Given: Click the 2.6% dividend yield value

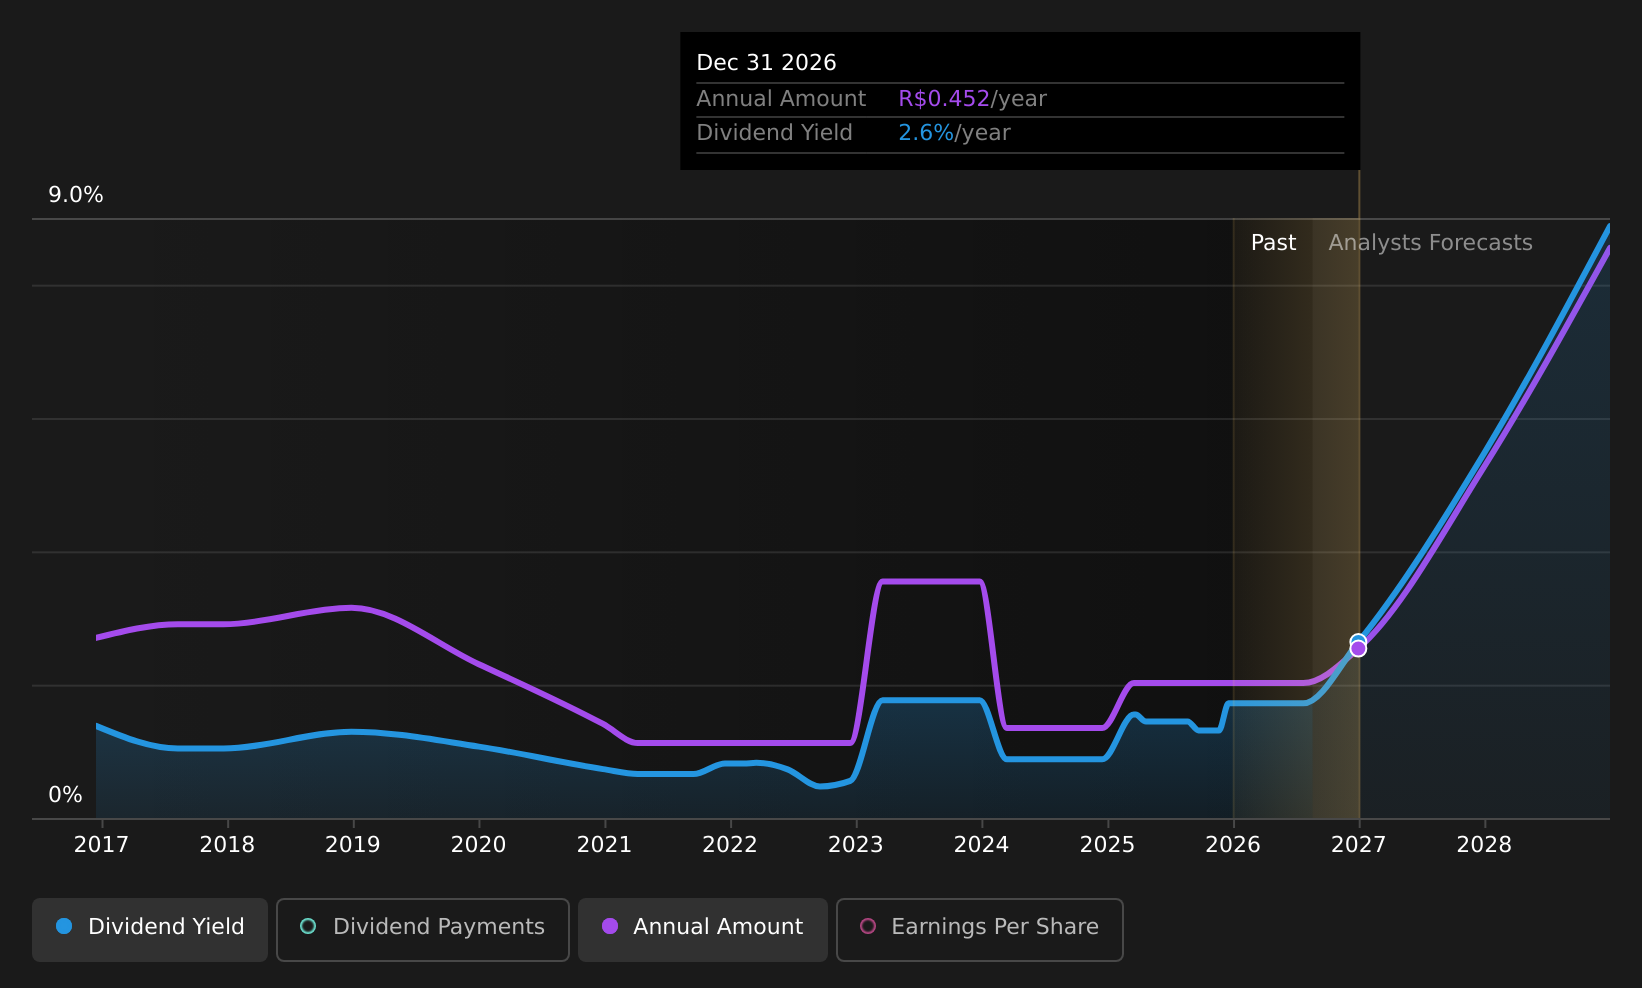Looking at the screenshot, I should point(926,133).
